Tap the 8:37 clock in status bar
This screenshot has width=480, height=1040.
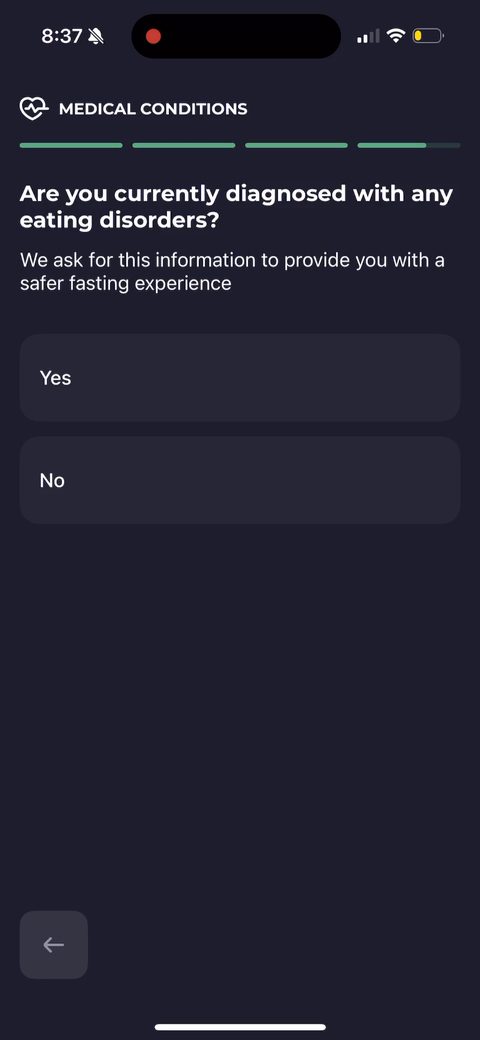61,36
